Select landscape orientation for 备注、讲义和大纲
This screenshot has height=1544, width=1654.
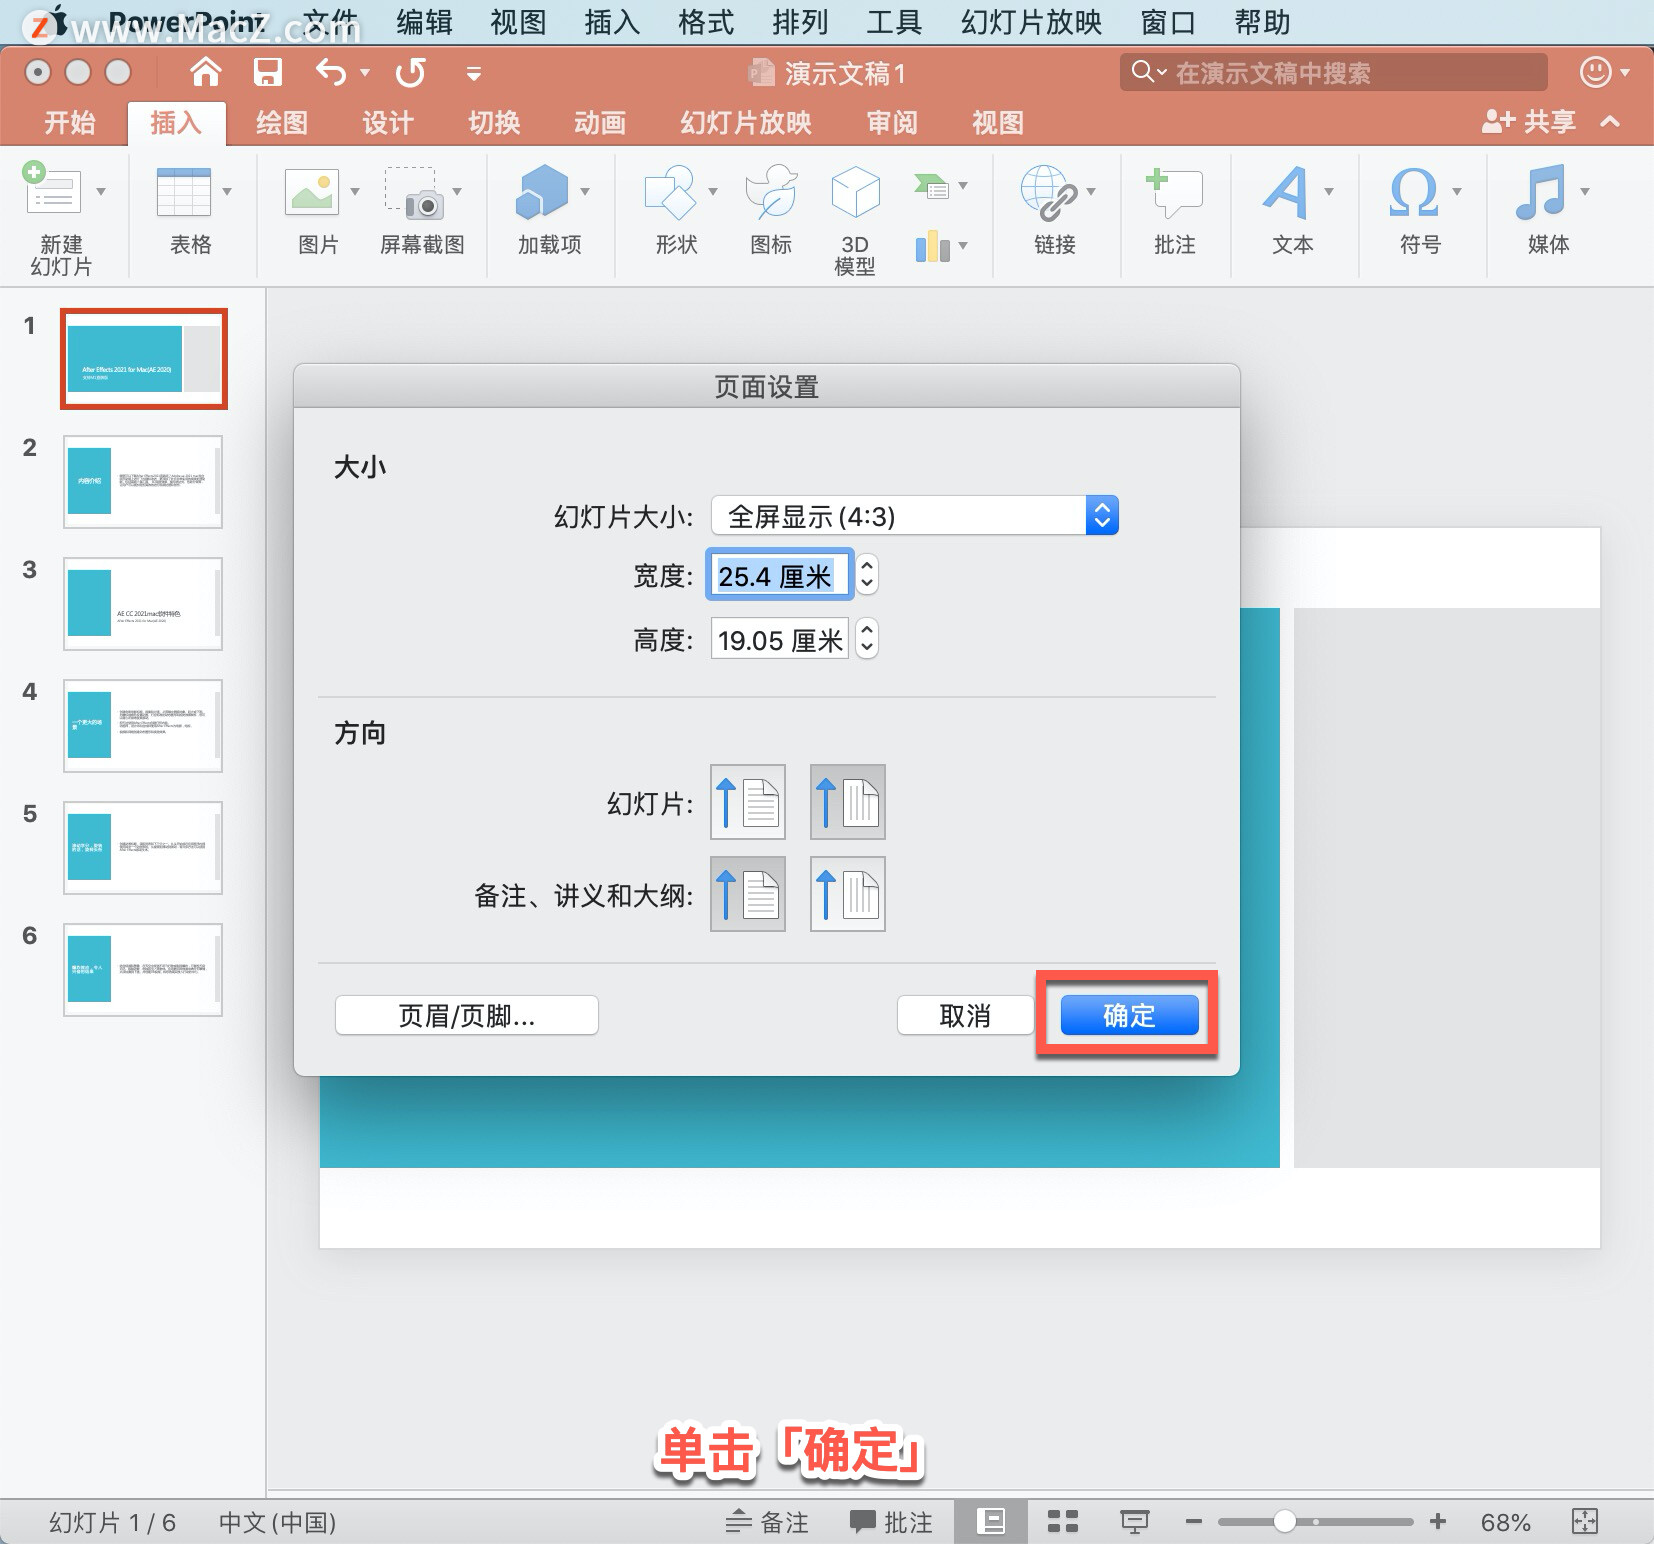point(848,894)
